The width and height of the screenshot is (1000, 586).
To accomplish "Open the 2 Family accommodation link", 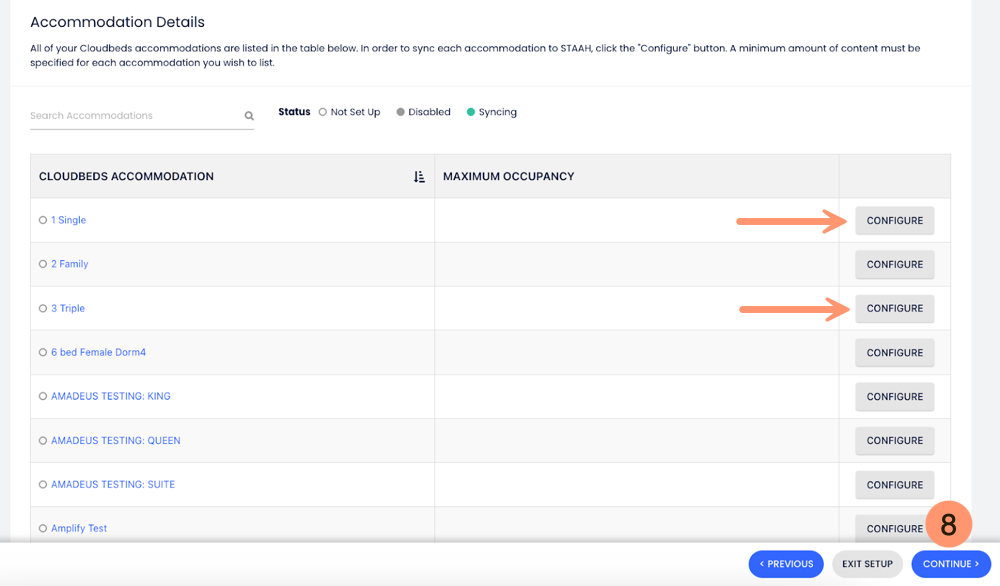I will point(69,264).
